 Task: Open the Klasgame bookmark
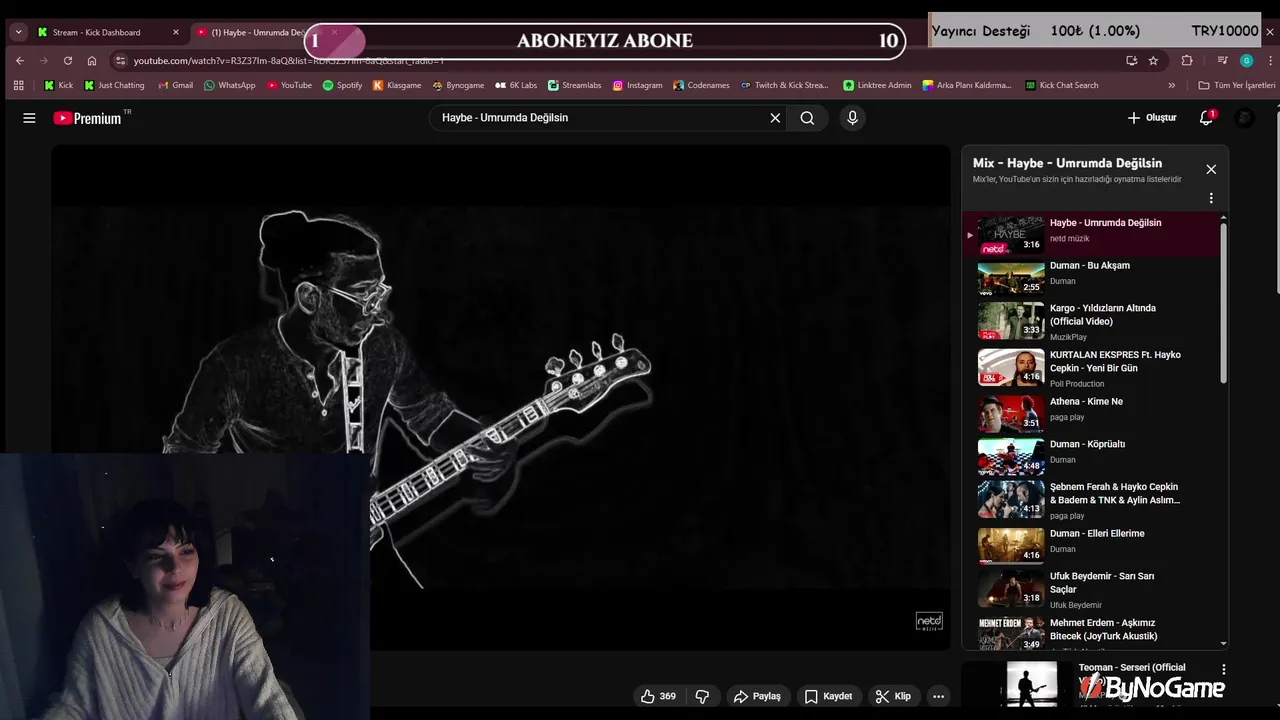click(x=398, y=85)
